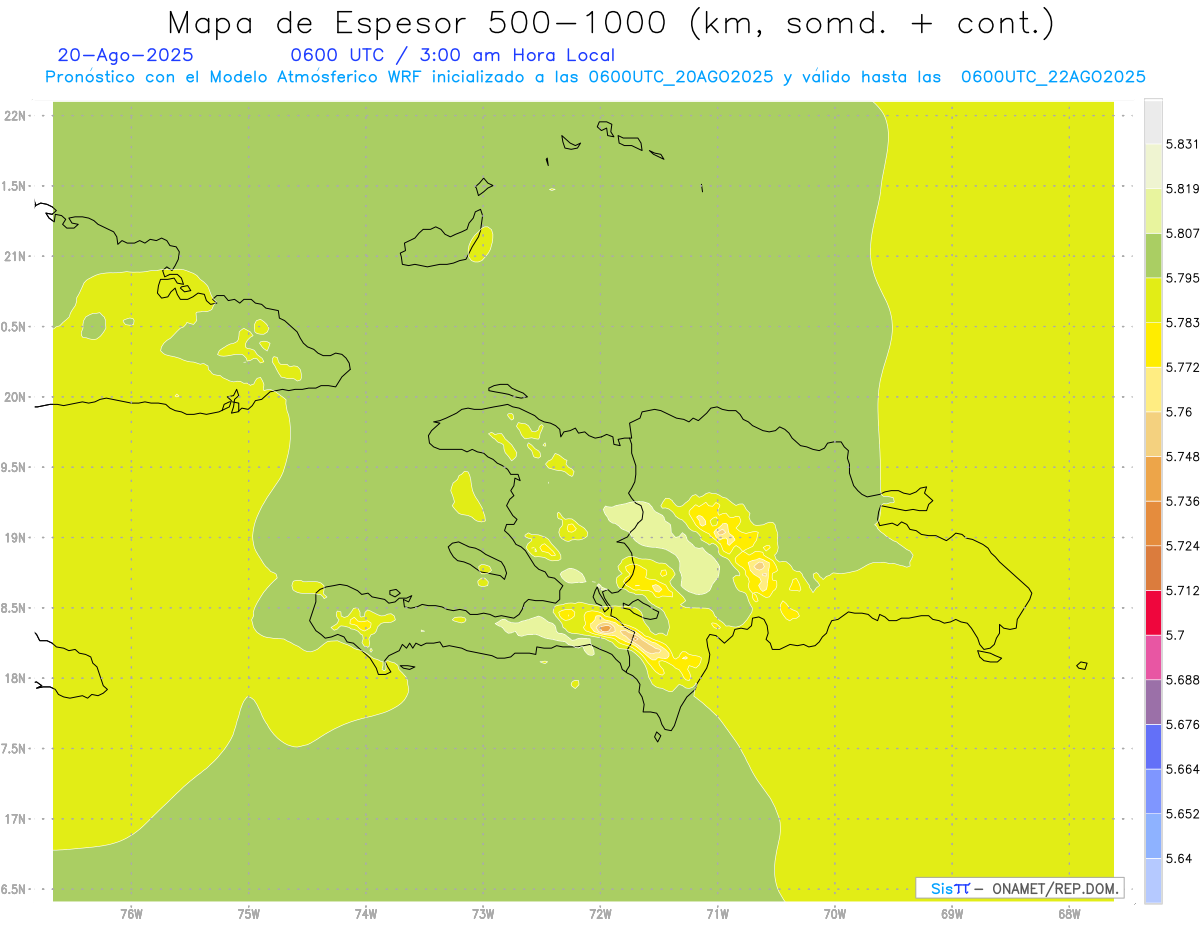The width and height of the screenshot is (1200, 927).
Task: Pick the pink legend swatch between 5.688 and 5.7
Action: [x=1153, y=657]
